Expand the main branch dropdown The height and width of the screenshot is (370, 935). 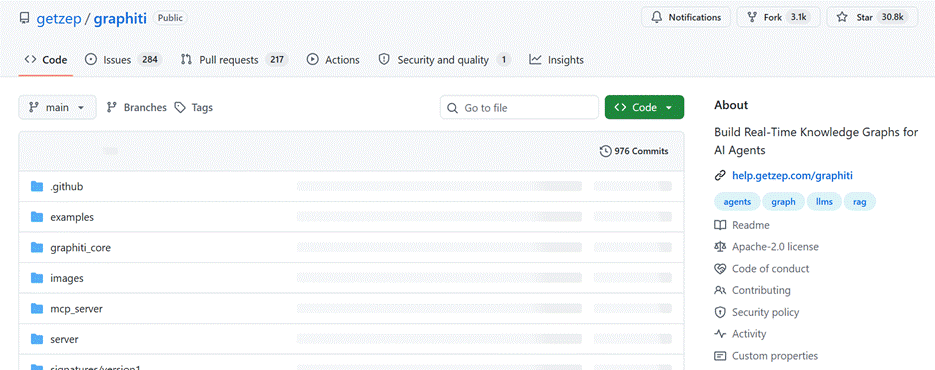57,107
